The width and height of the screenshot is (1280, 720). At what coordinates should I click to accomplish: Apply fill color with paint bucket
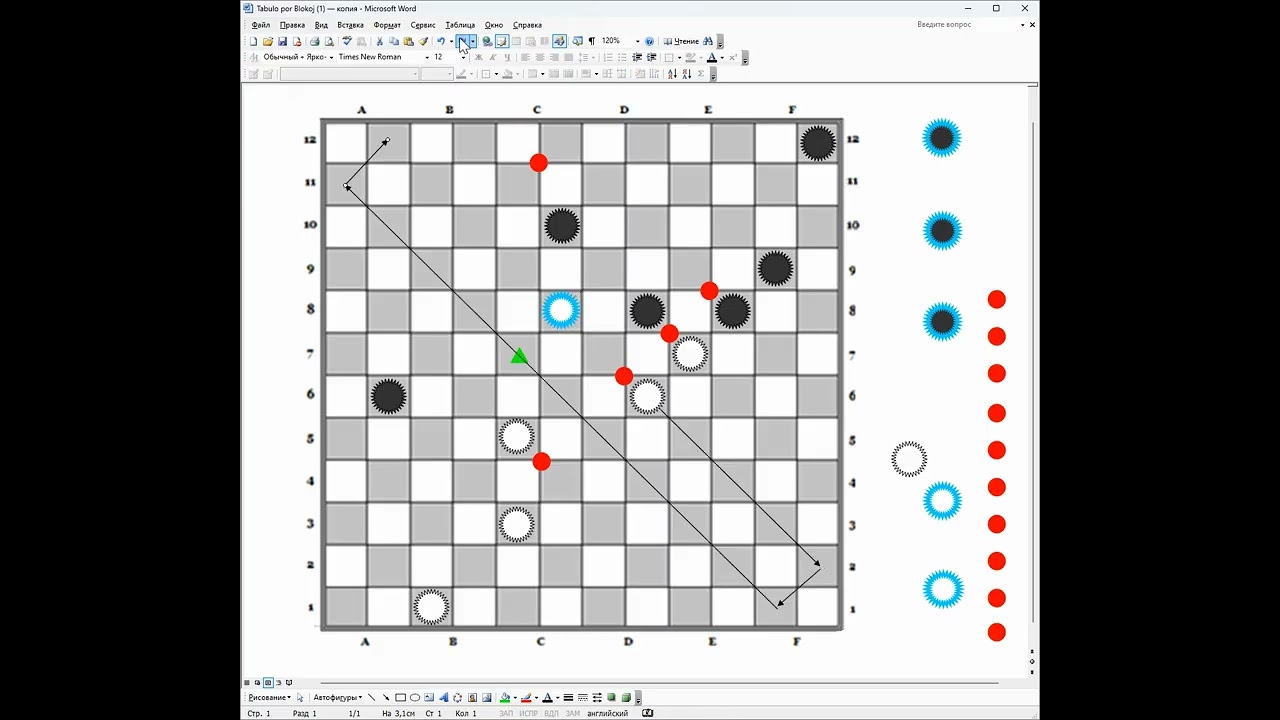pyautogui.click(x=505, y=697)
